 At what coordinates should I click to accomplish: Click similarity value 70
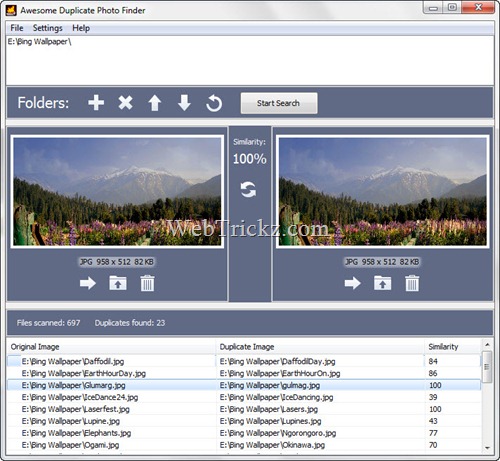(433, 445)
